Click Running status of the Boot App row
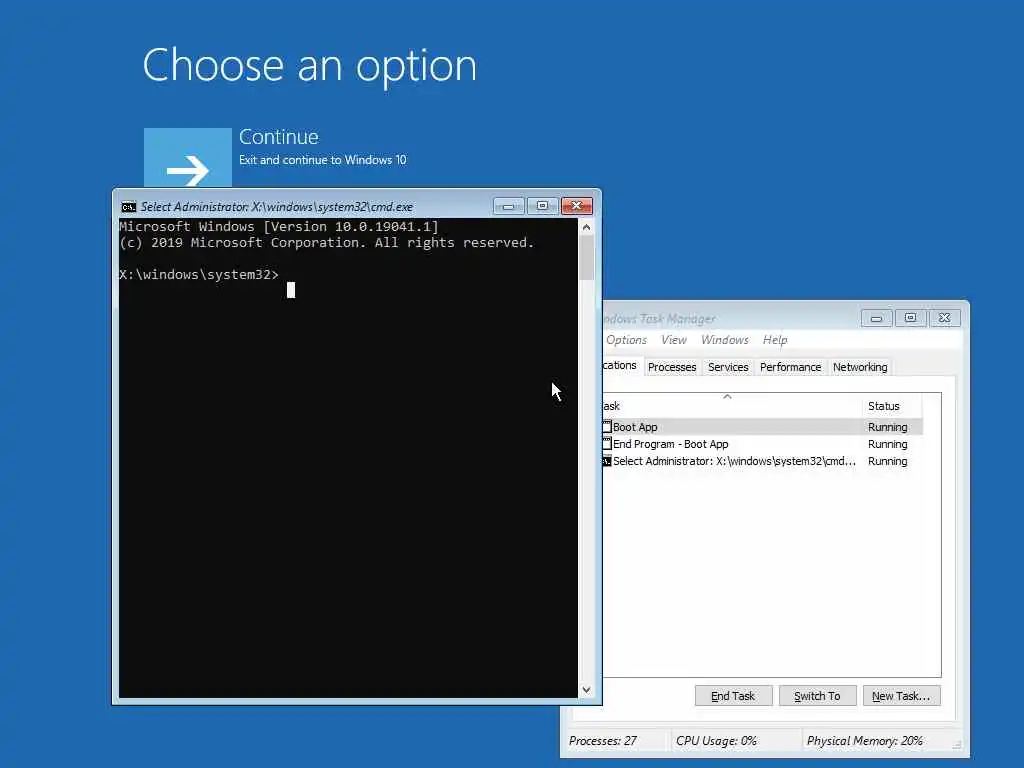The image size is (1024, 768). click(888, 427)
